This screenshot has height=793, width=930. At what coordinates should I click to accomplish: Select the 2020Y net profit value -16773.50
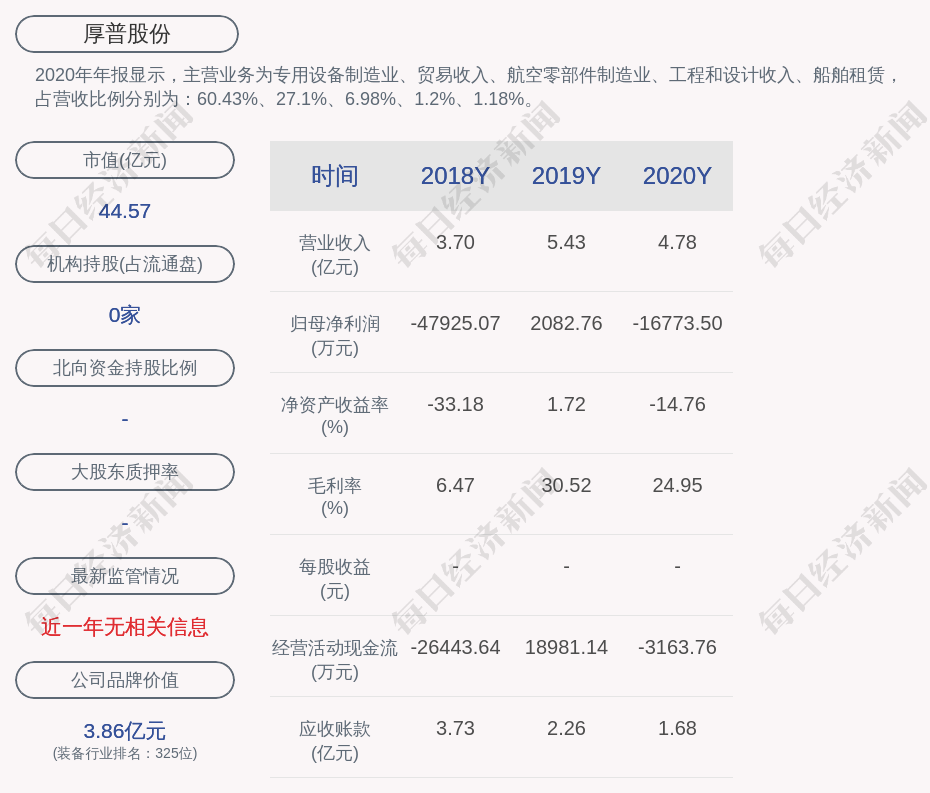point(677,324)
